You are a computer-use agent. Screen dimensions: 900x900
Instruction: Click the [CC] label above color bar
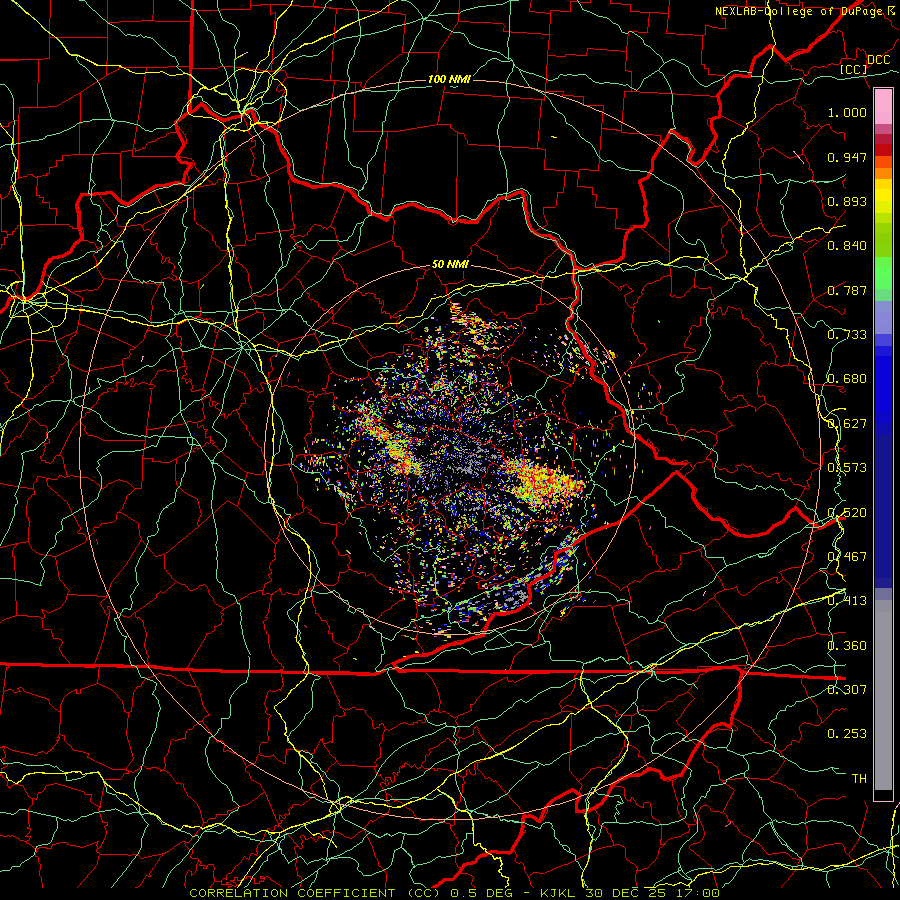tap(853, 69)
